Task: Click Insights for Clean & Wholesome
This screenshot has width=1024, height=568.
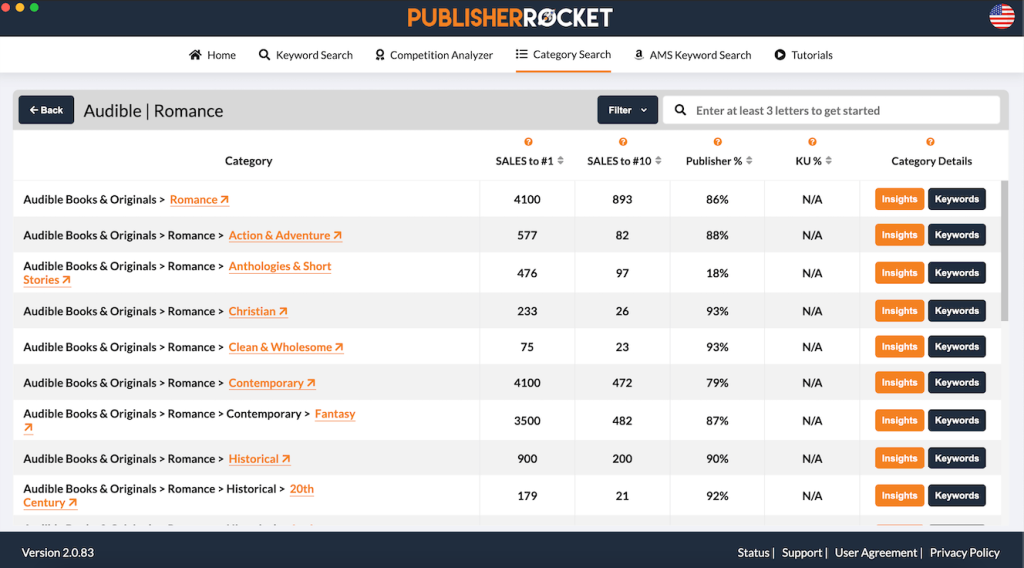Action: 899,347
